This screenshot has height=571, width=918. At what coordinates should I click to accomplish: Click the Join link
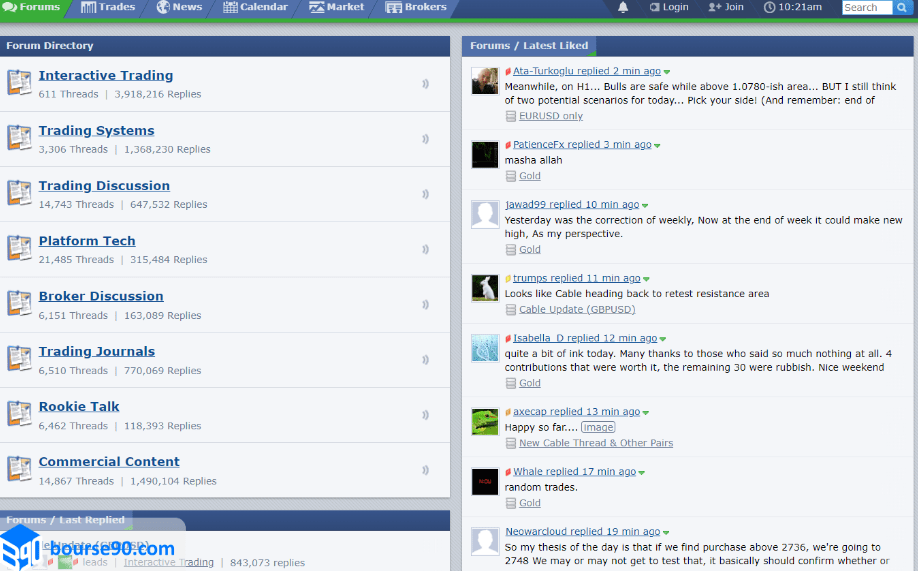click(727, 8)
